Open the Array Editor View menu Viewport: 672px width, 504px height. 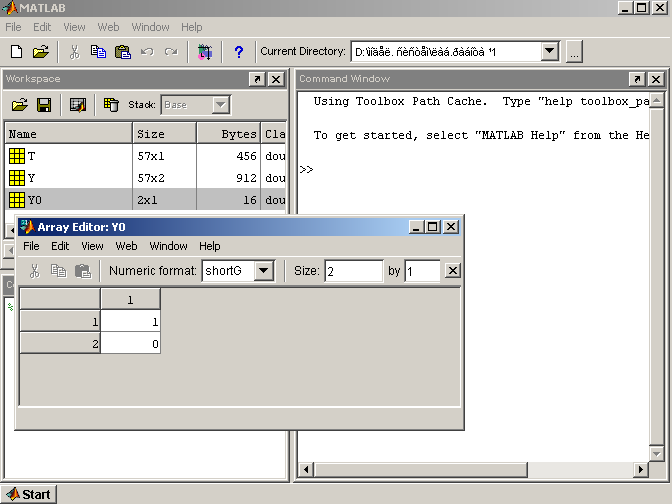[92, 246]
